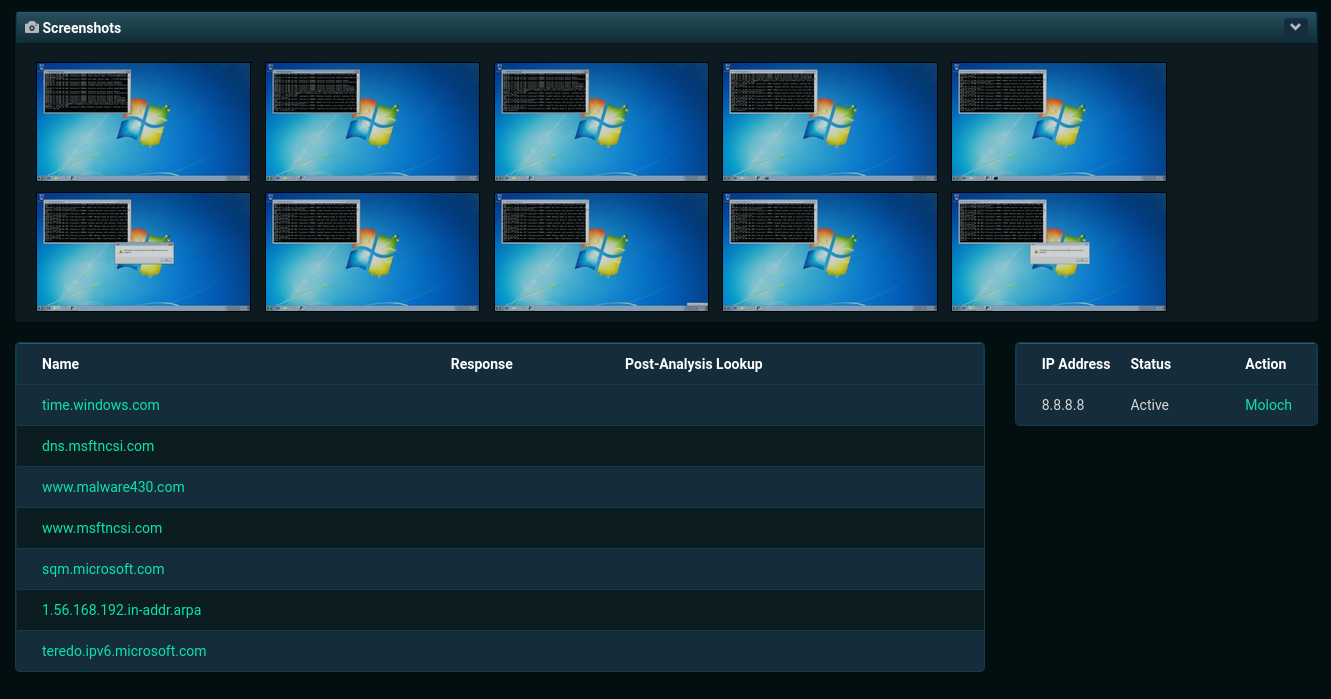
Task: Open fourth screenshot thumbnail in bottom row
Action: click(830, 252)
